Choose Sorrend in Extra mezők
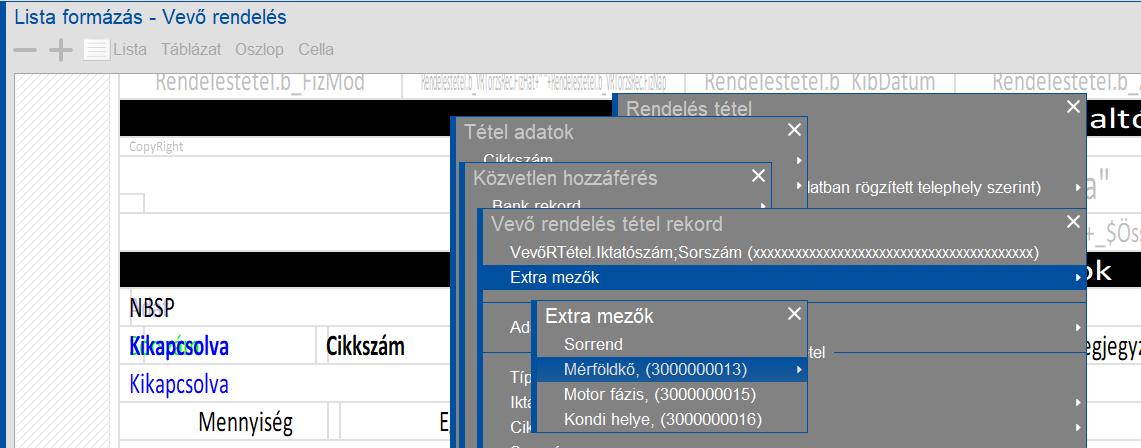Viewport: 1141px width, 448px height. tap(671, 345)
